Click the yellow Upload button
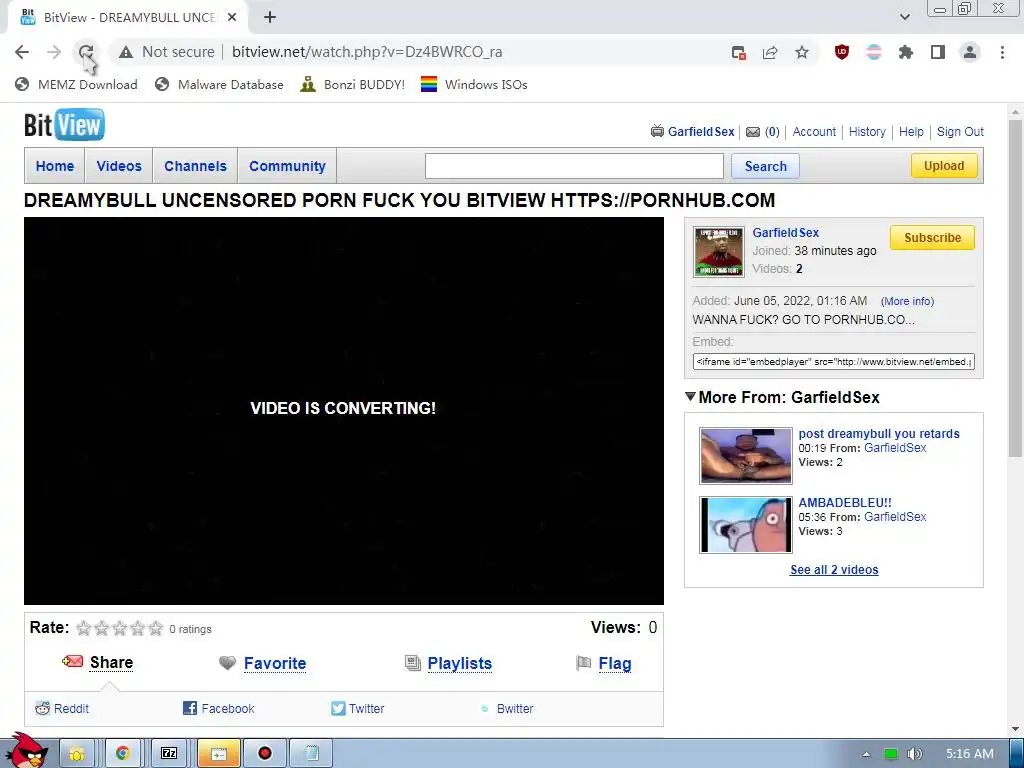1024x768 pixels. tap(944, 166)
